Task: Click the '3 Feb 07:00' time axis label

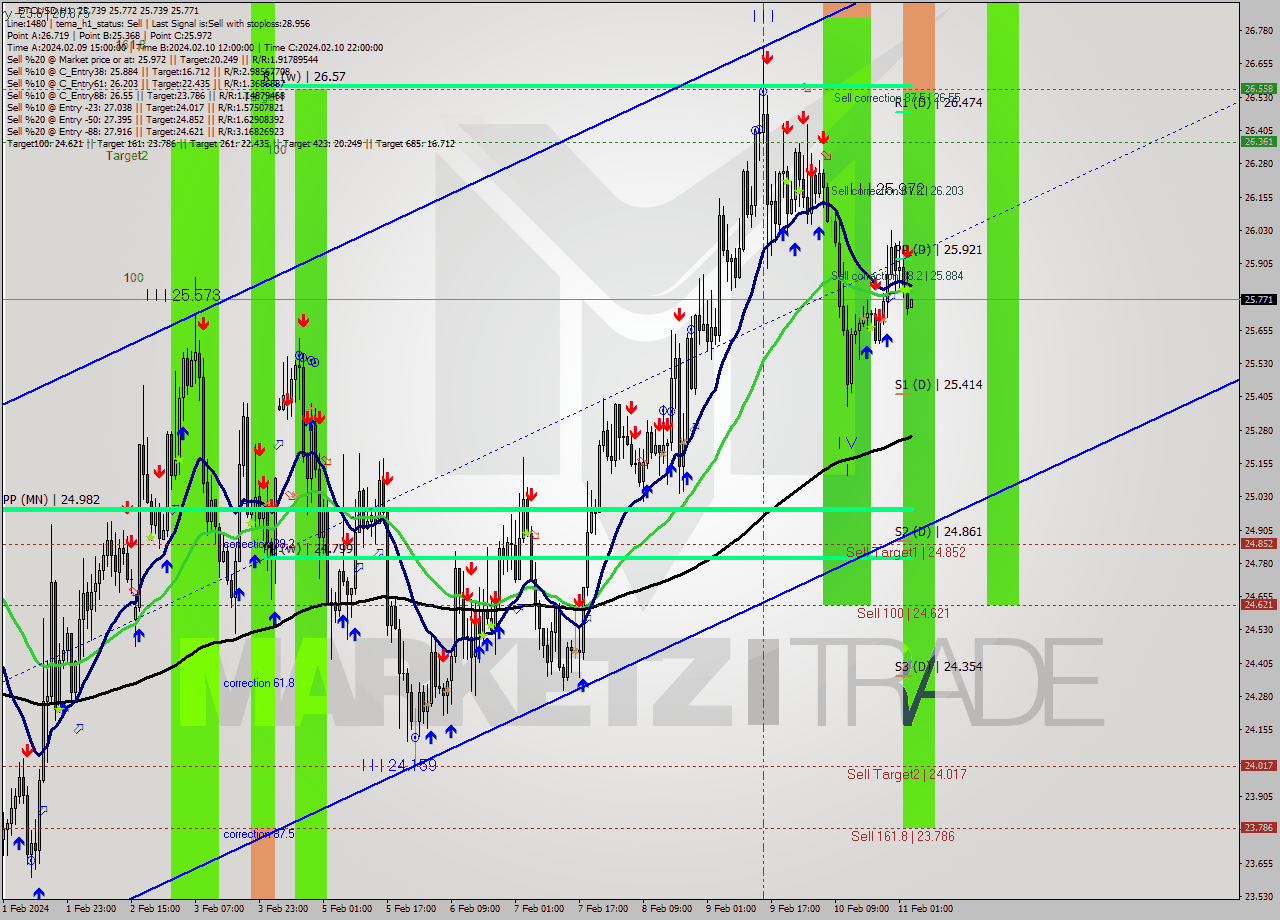Action: pyautogui.click(x=219, y=909)
